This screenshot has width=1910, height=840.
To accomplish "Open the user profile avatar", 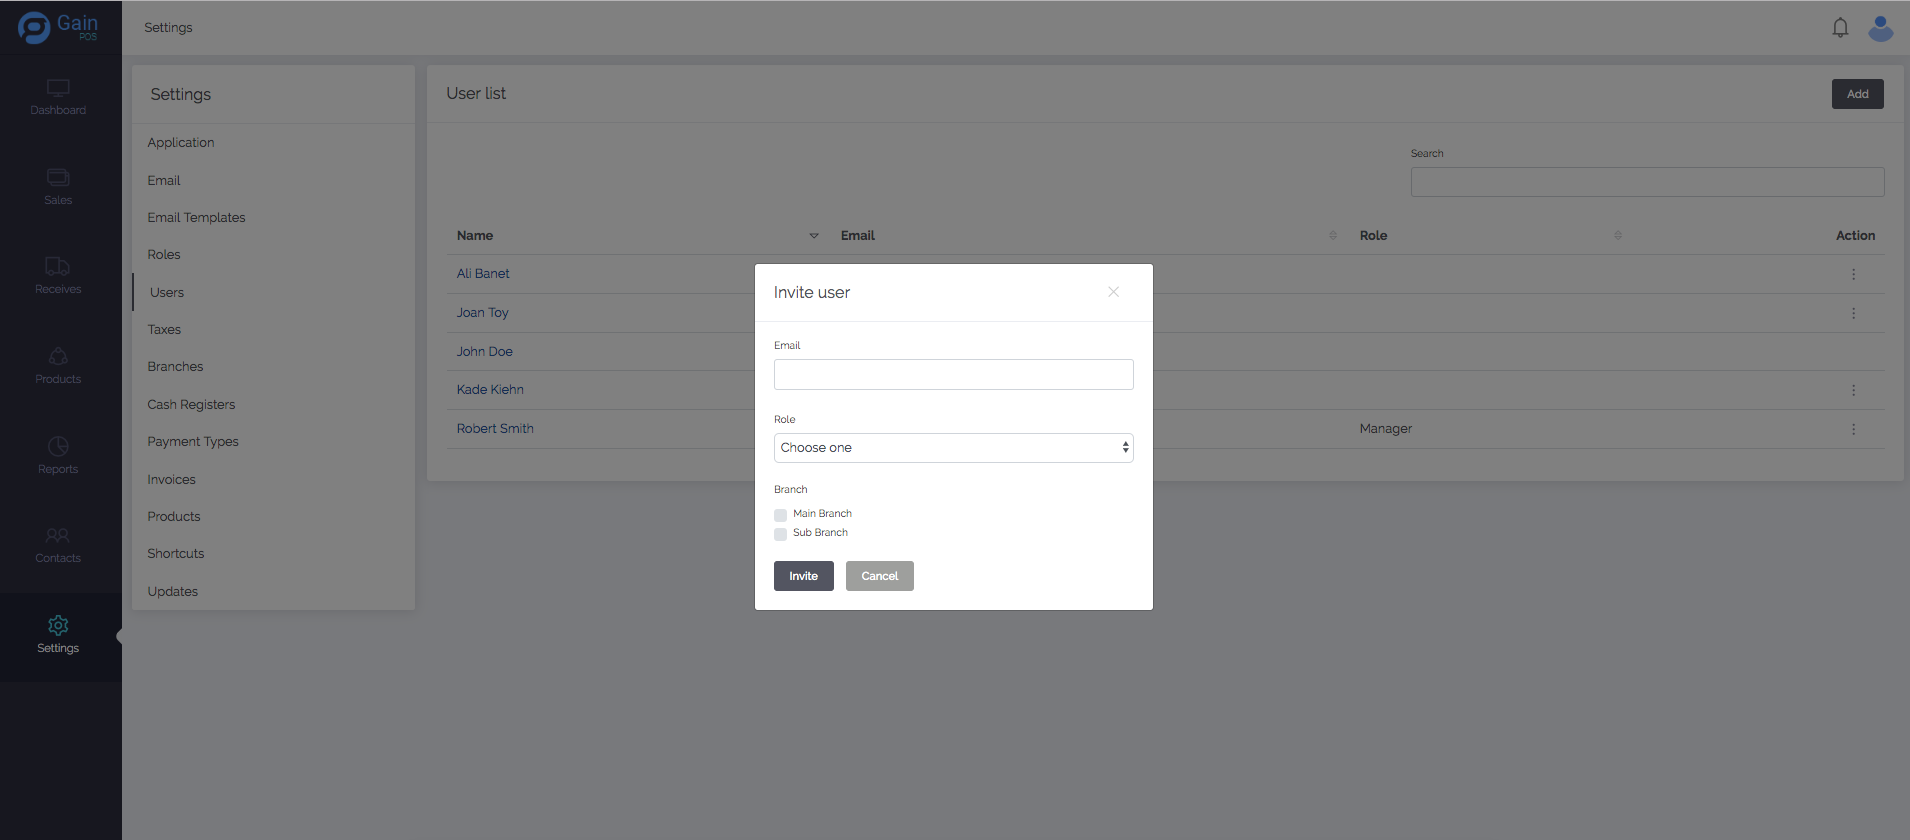I will tap(1880, 28).
